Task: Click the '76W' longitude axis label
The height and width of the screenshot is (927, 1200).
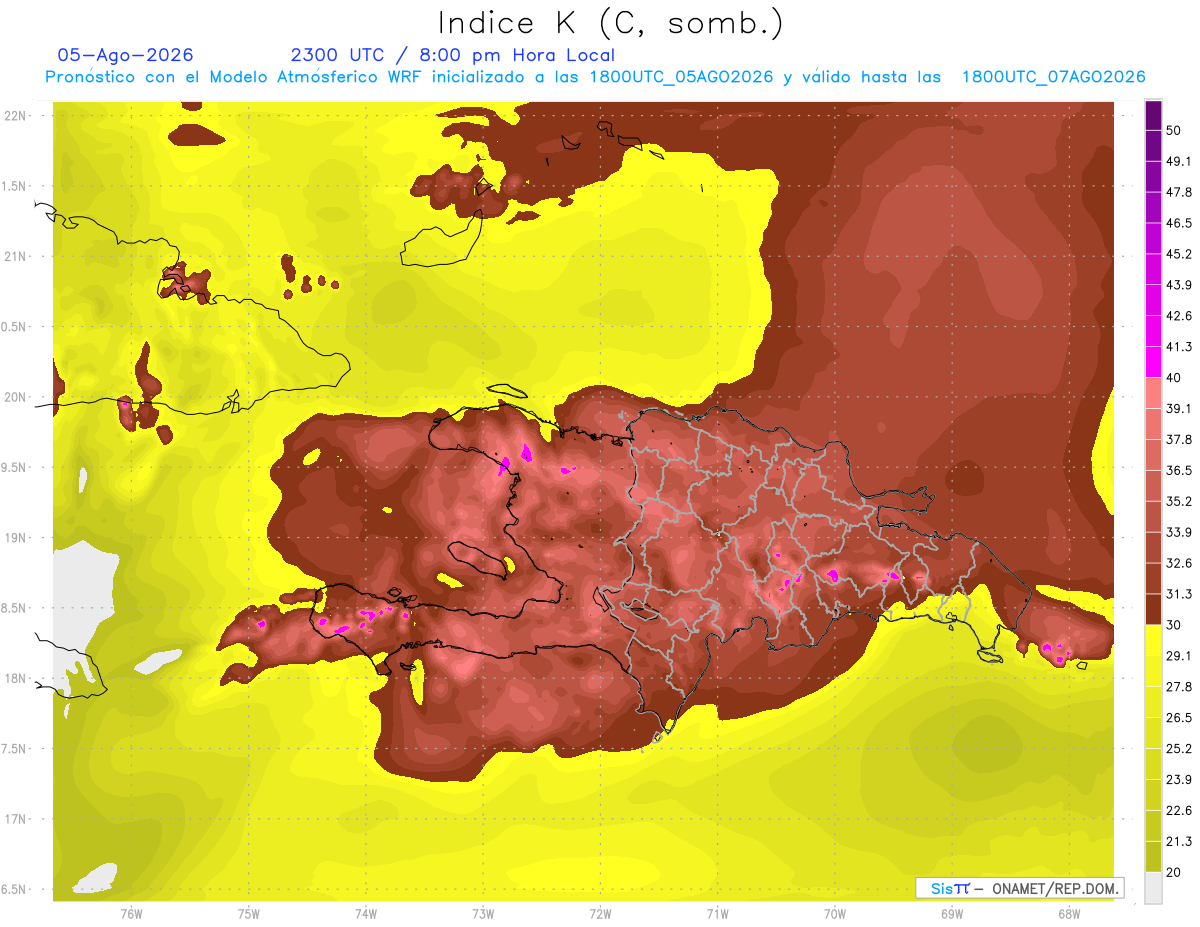Action: pyautogui.click(x=131, y=914)
